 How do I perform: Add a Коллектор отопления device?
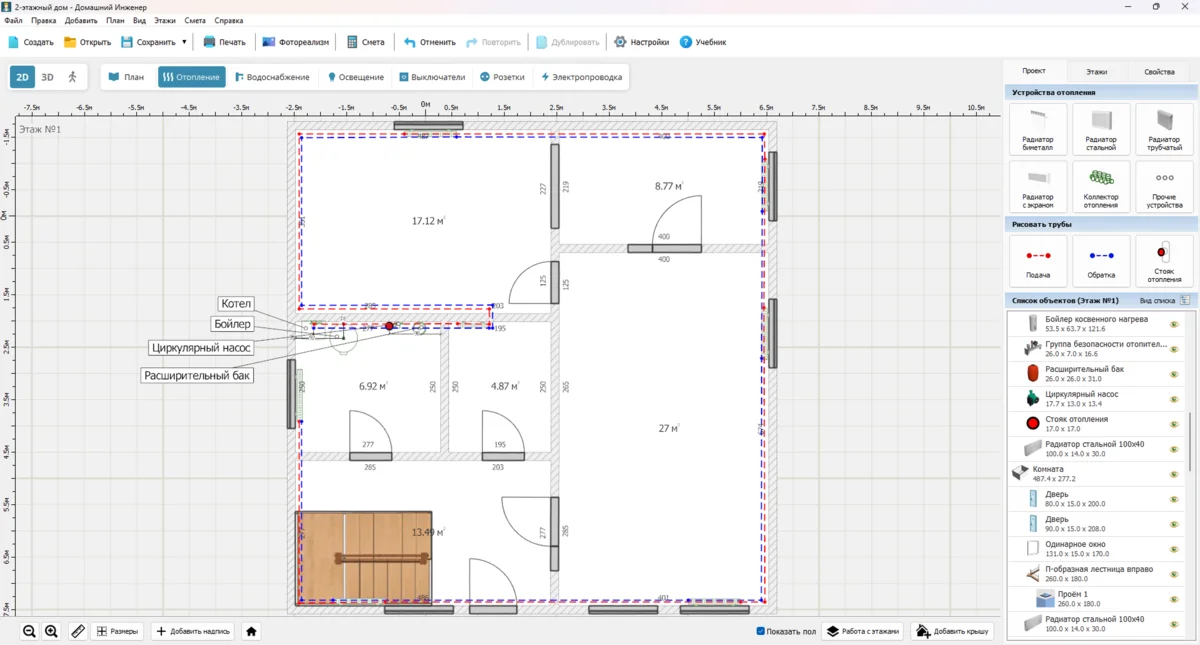1100,187
